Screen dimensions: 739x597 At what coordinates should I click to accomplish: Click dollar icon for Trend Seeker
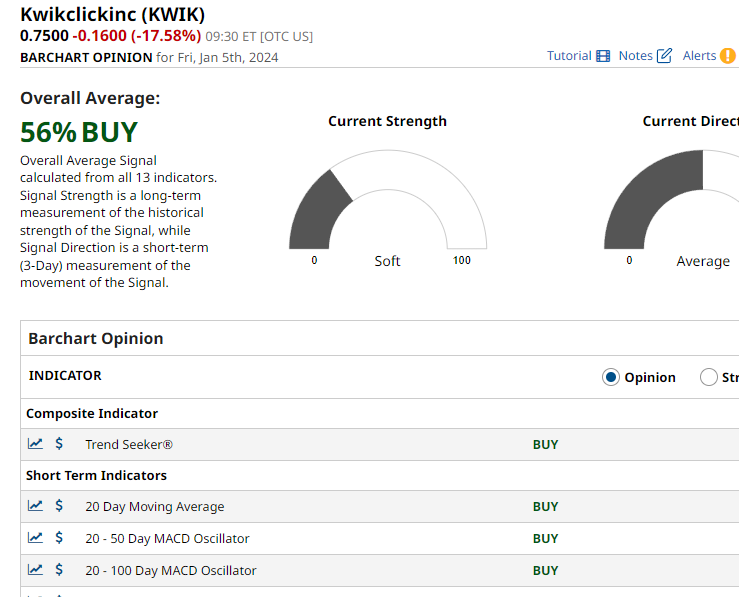[x=59, y=443]
